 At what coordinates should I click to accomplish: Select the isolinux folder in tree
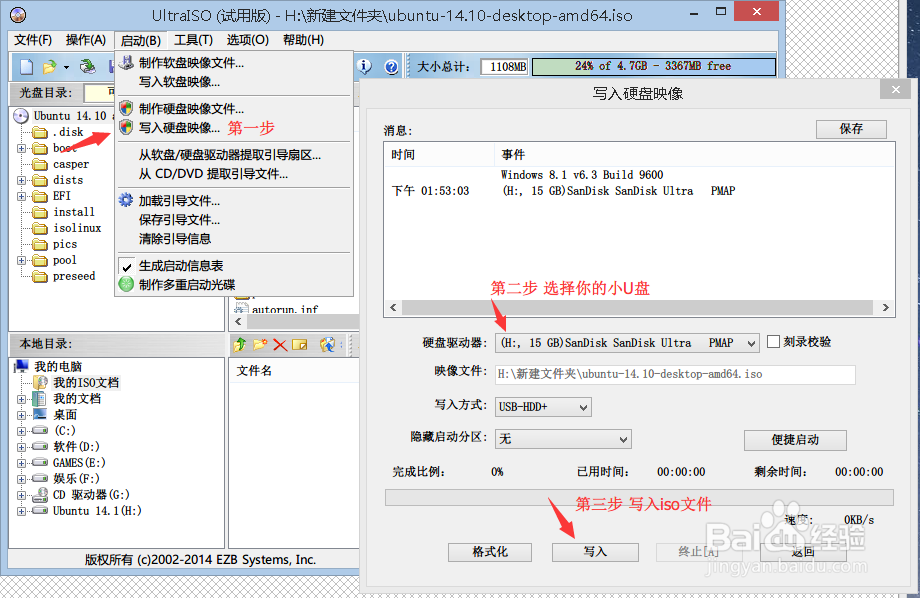click(77, 228)
